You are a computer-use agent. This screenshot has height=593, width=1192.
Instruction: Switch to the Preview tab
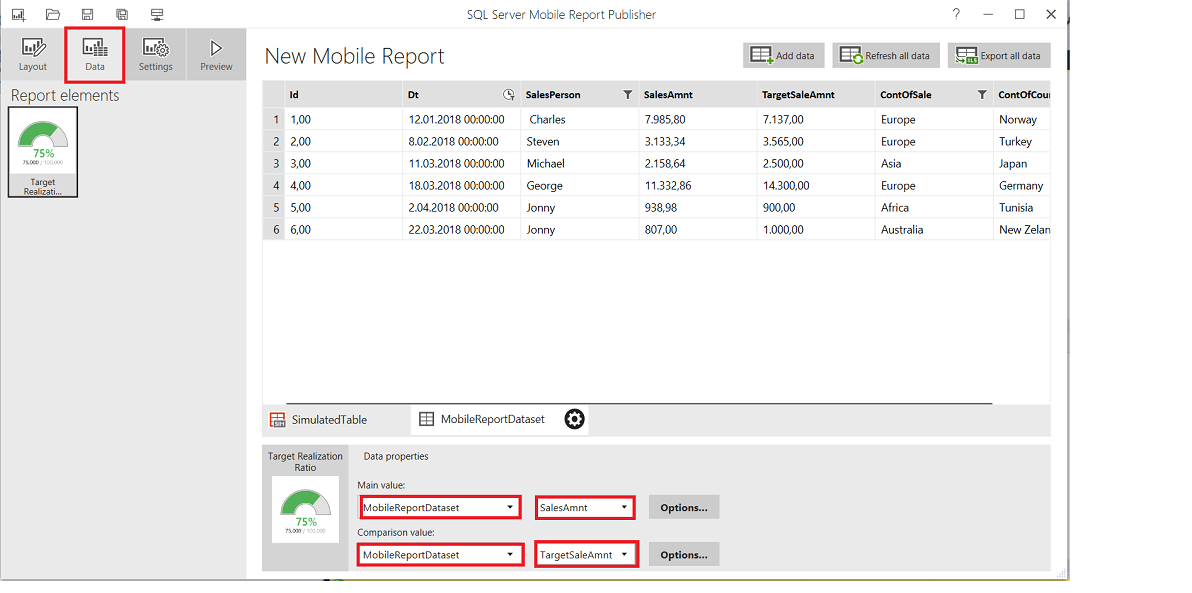tap(216, 55)
